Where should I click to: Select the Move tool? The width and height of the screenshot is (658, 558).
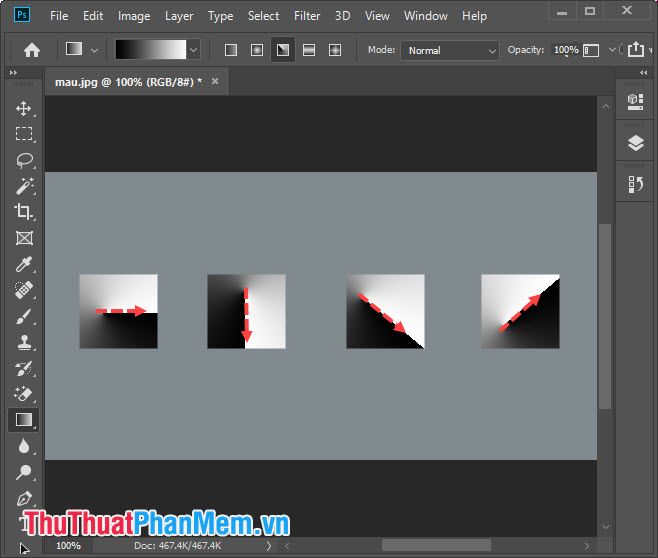pyautogui.click(x=24, y=108)
